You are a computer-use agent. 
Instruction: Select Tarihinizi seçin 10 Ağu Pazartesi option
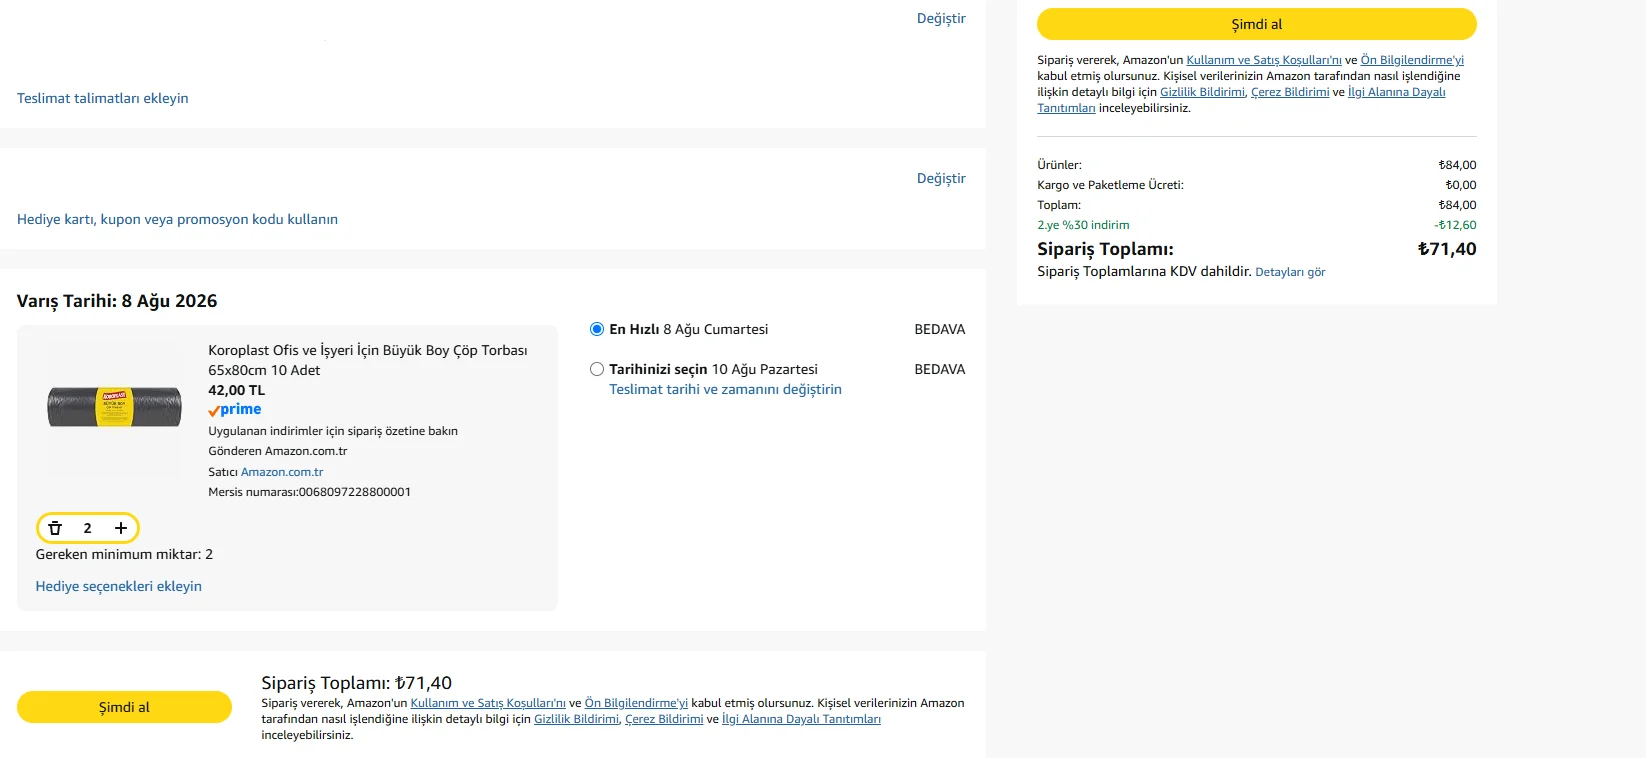pyautogui.click(x=597, y=369)
